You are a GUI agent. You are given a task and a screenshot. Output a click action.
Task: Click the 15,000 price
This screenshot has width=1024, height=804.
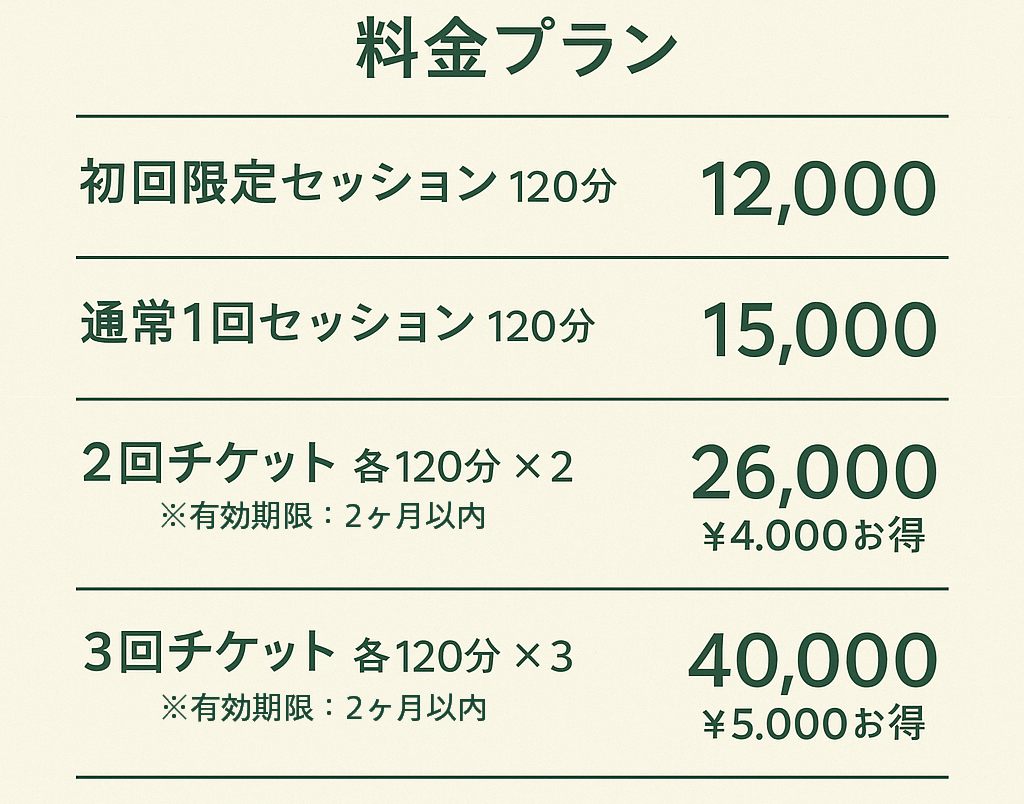820,331
